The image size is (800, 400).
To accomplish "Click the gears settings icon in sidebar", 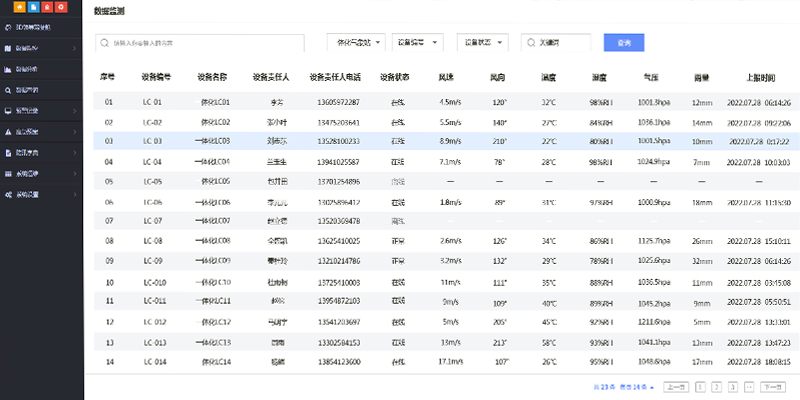I will (9, 194).
